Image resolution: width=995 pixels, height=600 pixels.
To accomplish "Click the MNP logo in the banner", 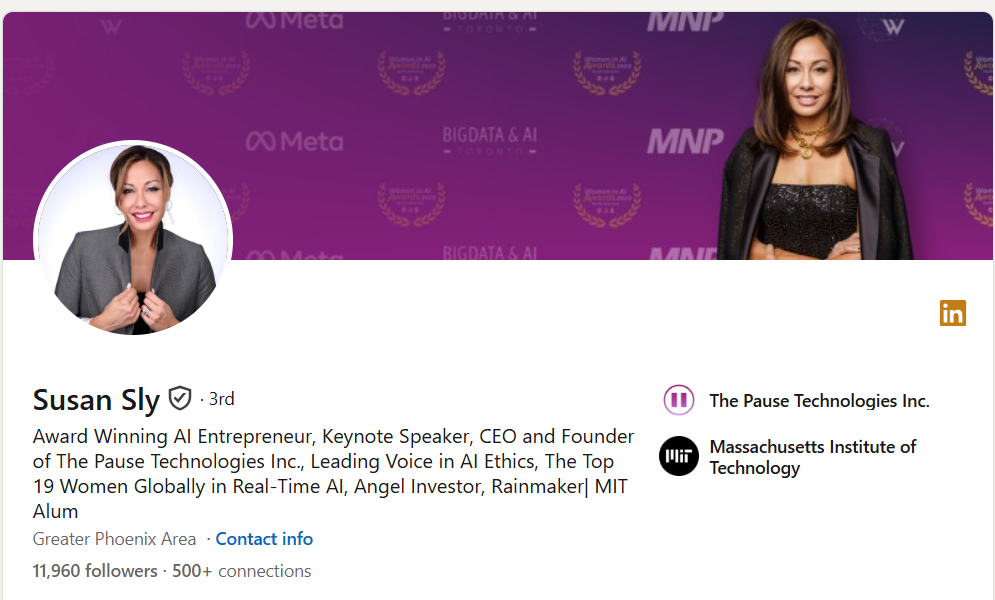I will [x=685, y=141].
